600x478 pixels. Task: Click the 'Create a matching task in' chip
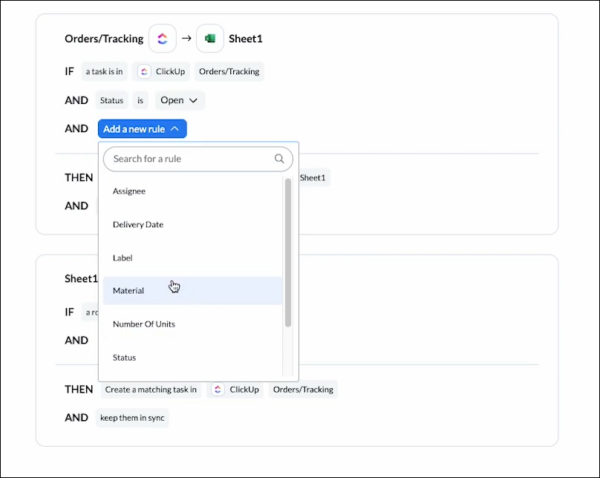(149, 388)
